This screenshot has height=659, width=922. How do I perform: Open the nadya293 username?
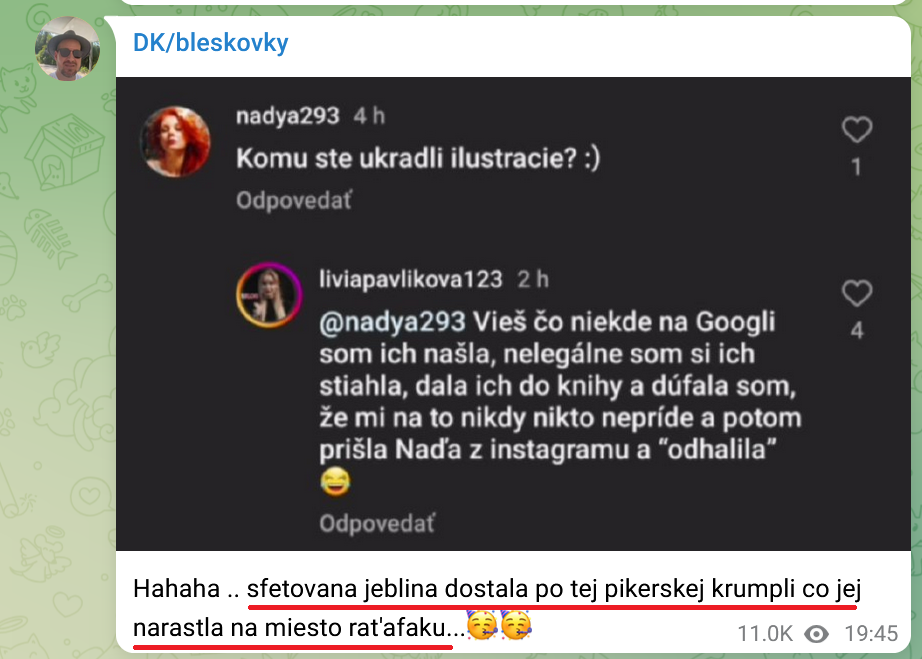288,116
